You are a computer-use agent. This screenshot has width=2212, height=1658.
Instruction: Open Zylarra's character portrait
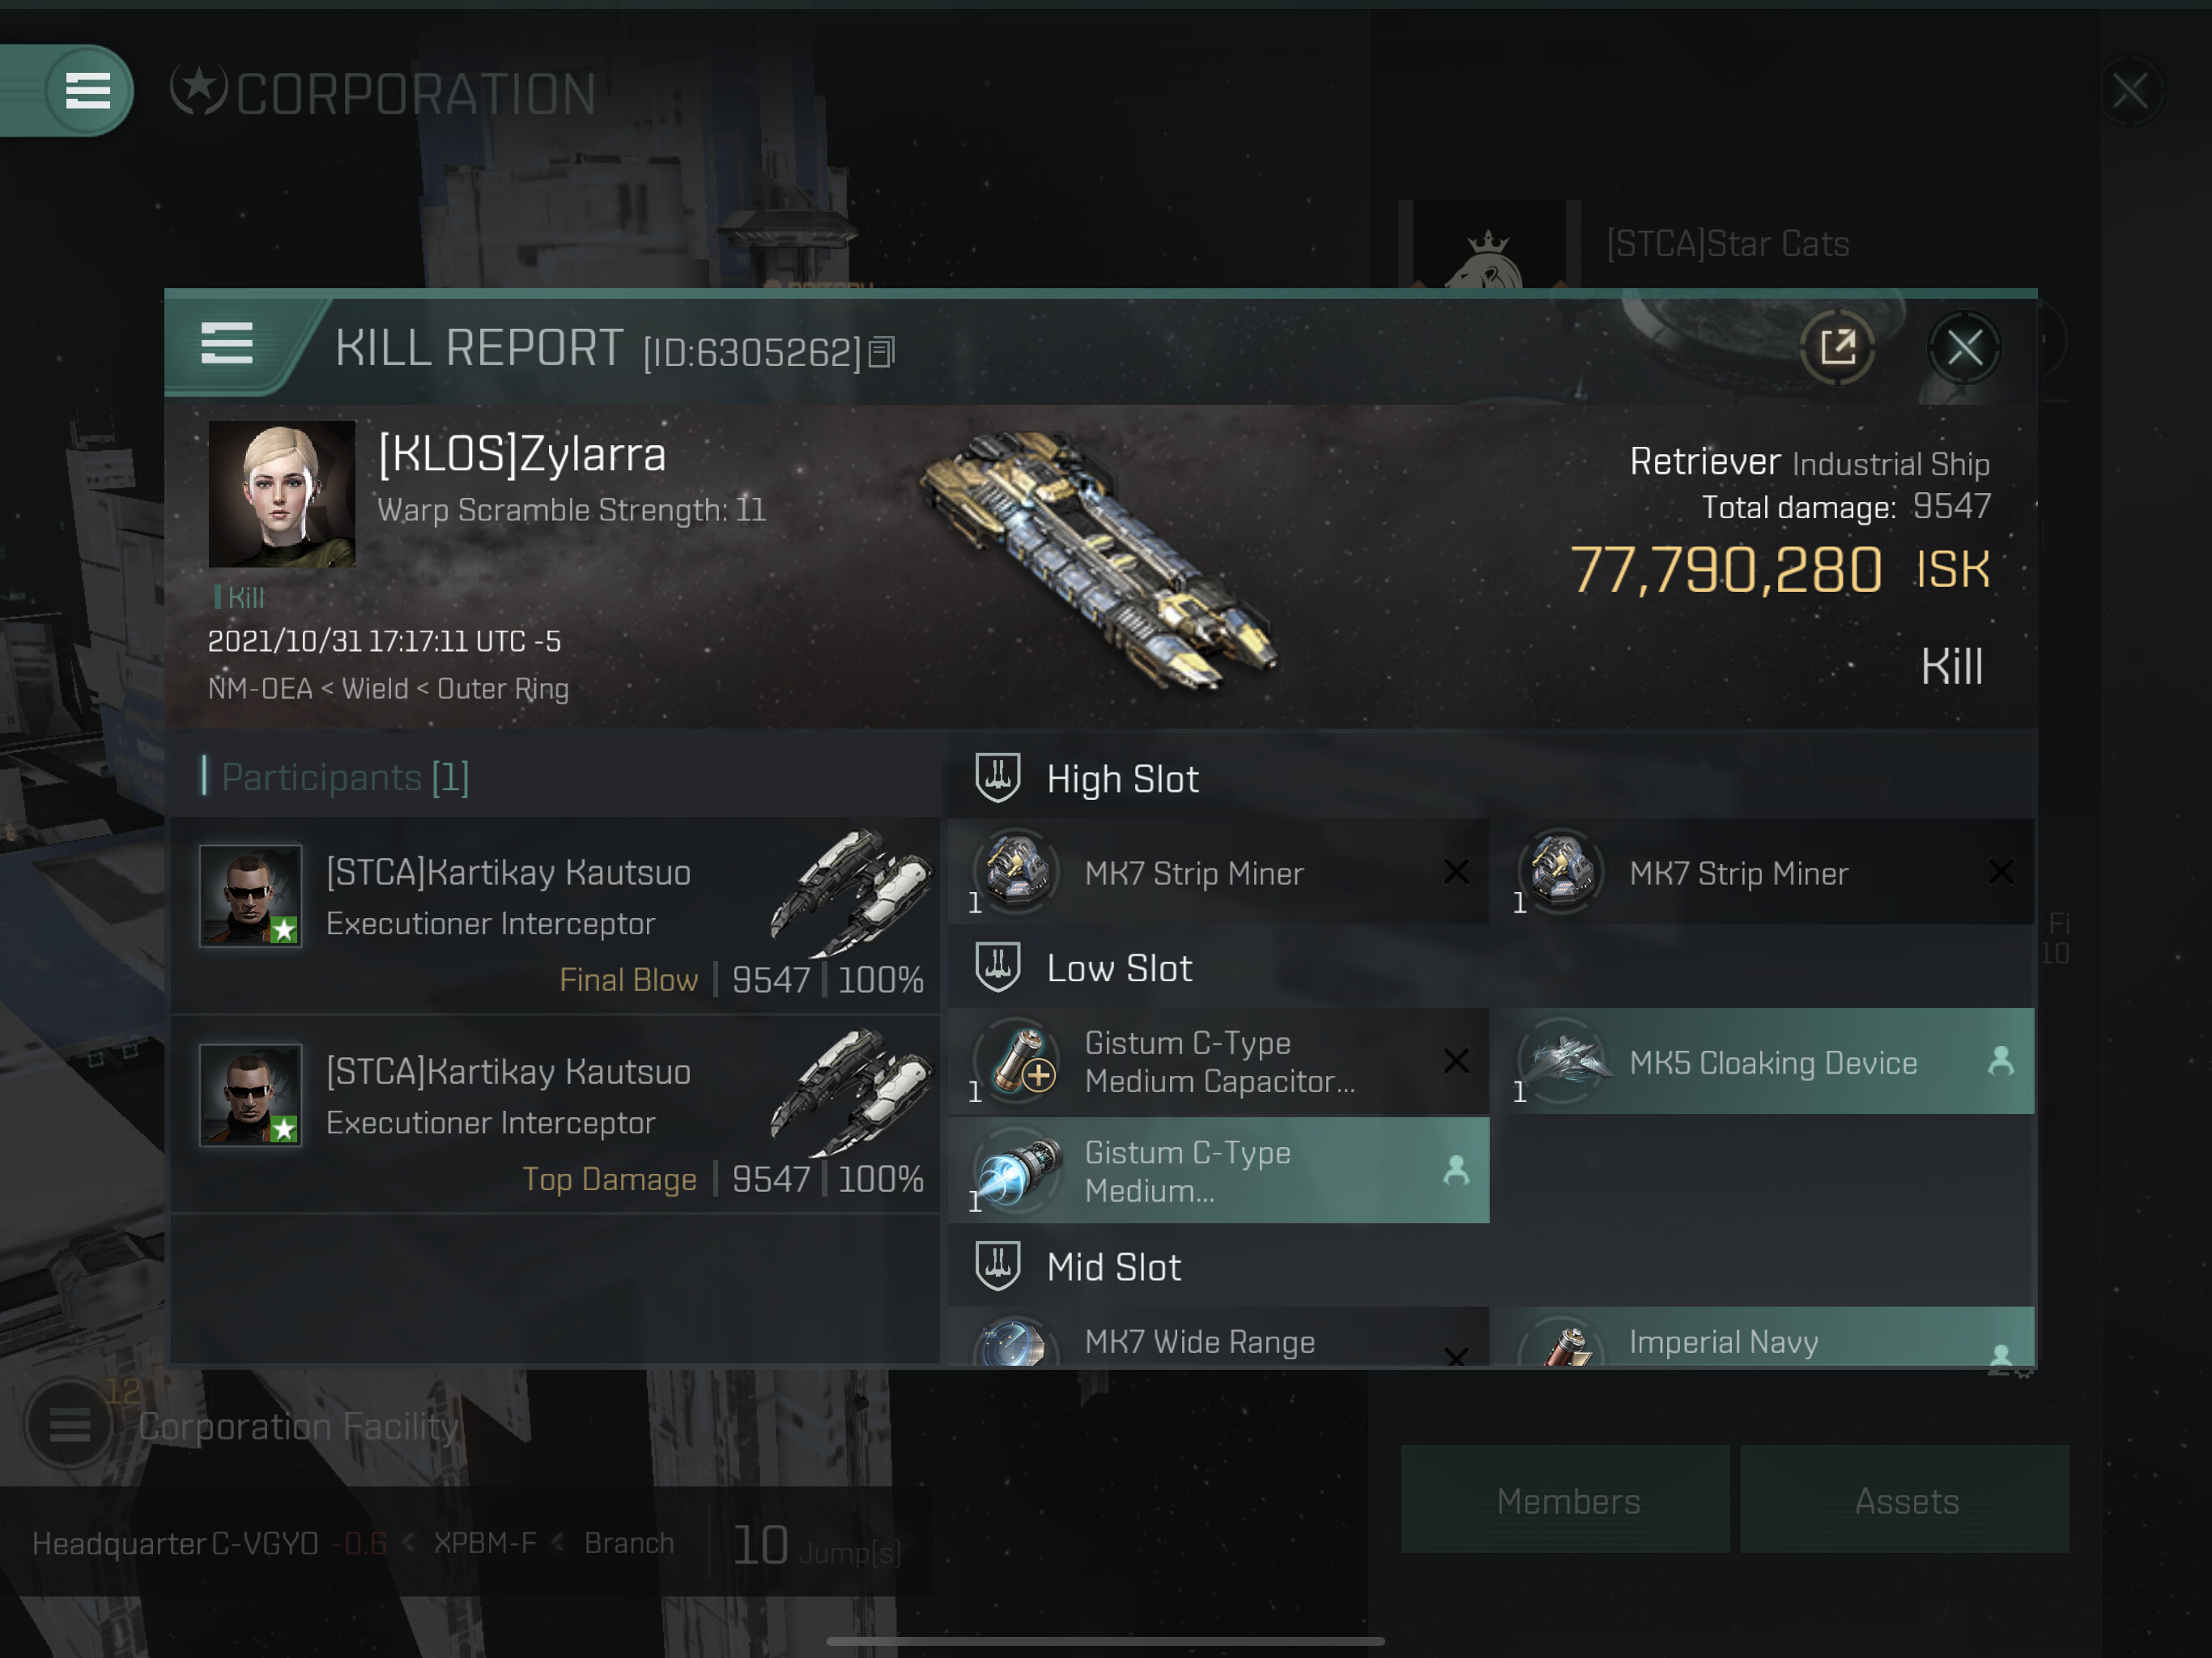(281, 493)
